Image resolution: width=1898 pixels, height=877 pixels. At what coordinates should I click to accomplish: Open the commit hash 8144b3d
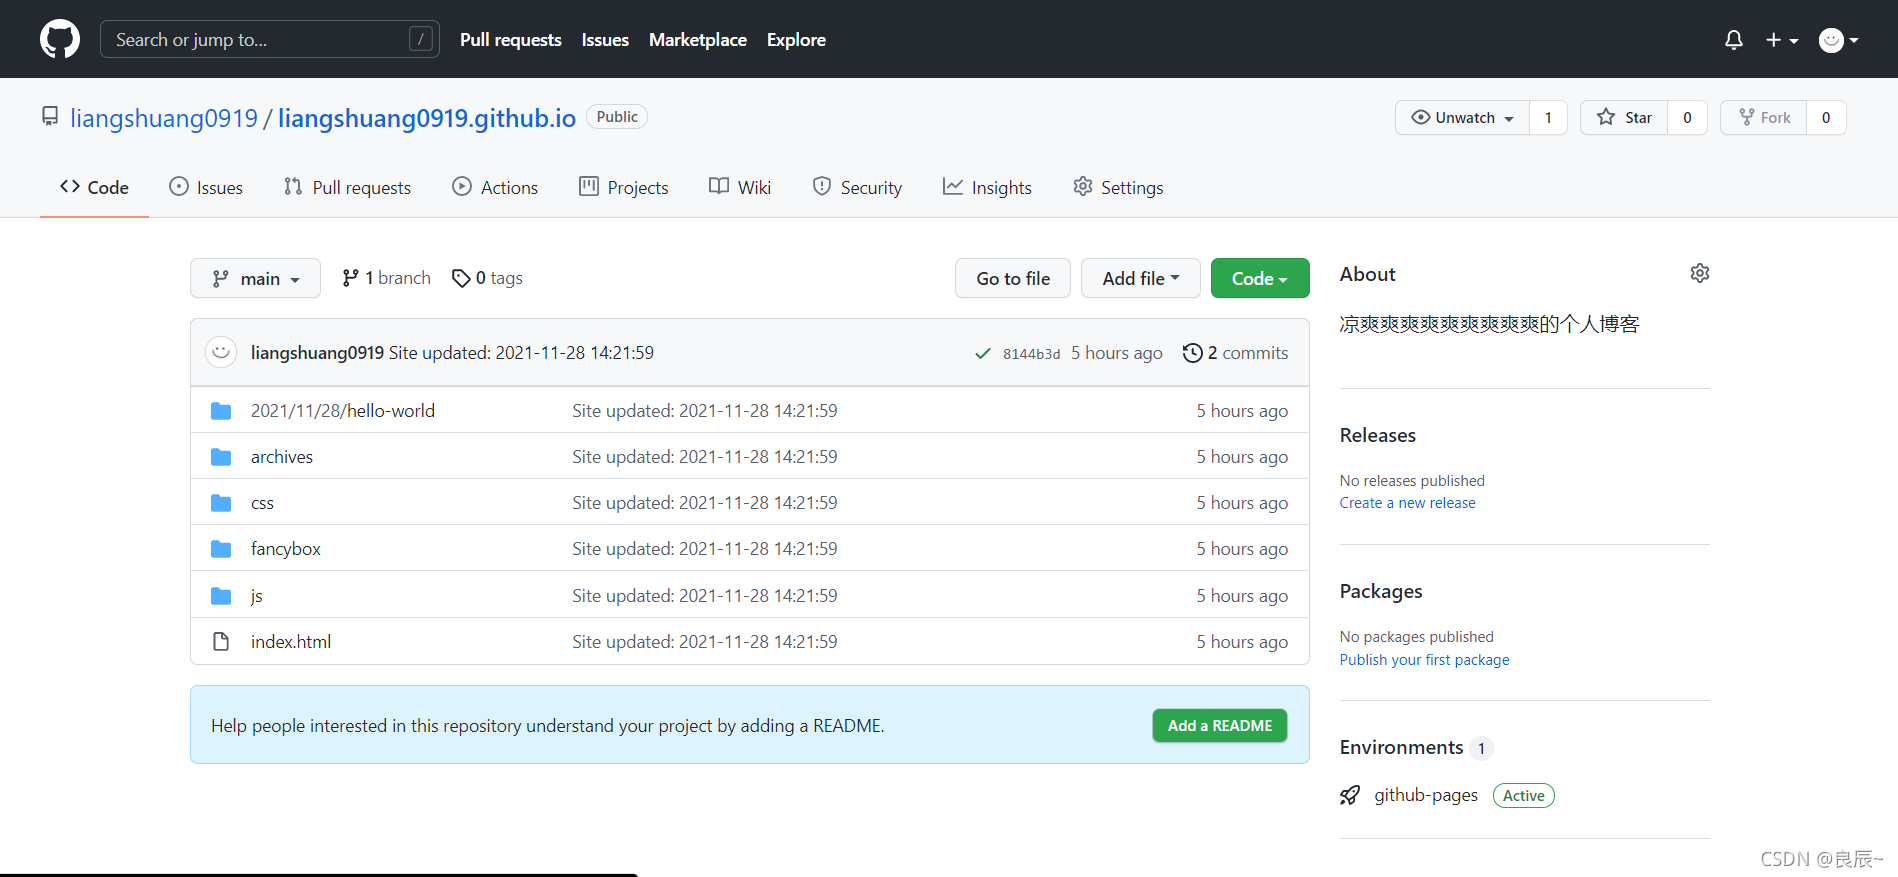[x=1031, y=354]
